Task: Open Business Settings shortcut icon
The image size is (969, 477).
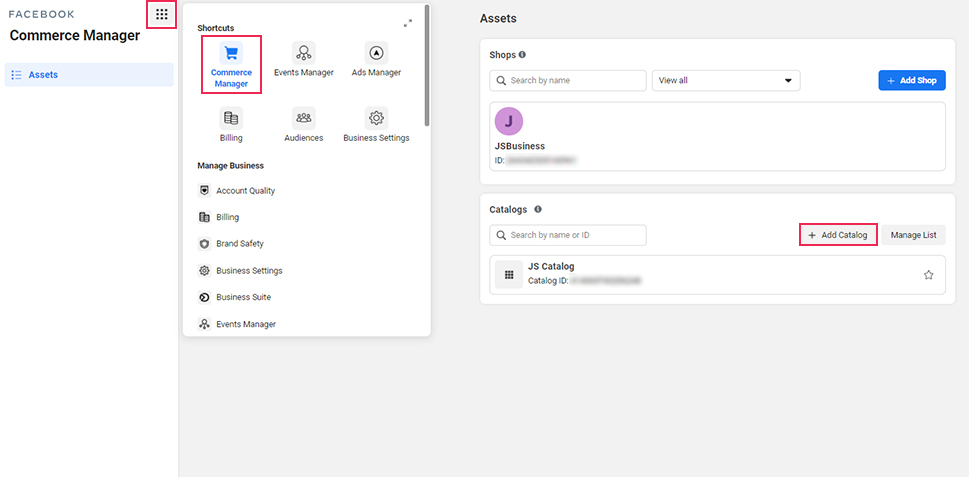Action: point(376,117)
